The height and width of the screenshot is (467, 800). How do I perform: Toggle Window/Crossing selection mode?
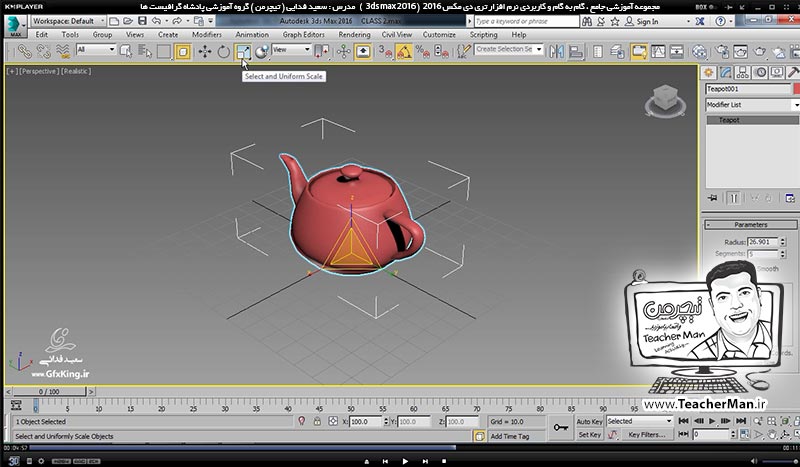coord(183,51)
